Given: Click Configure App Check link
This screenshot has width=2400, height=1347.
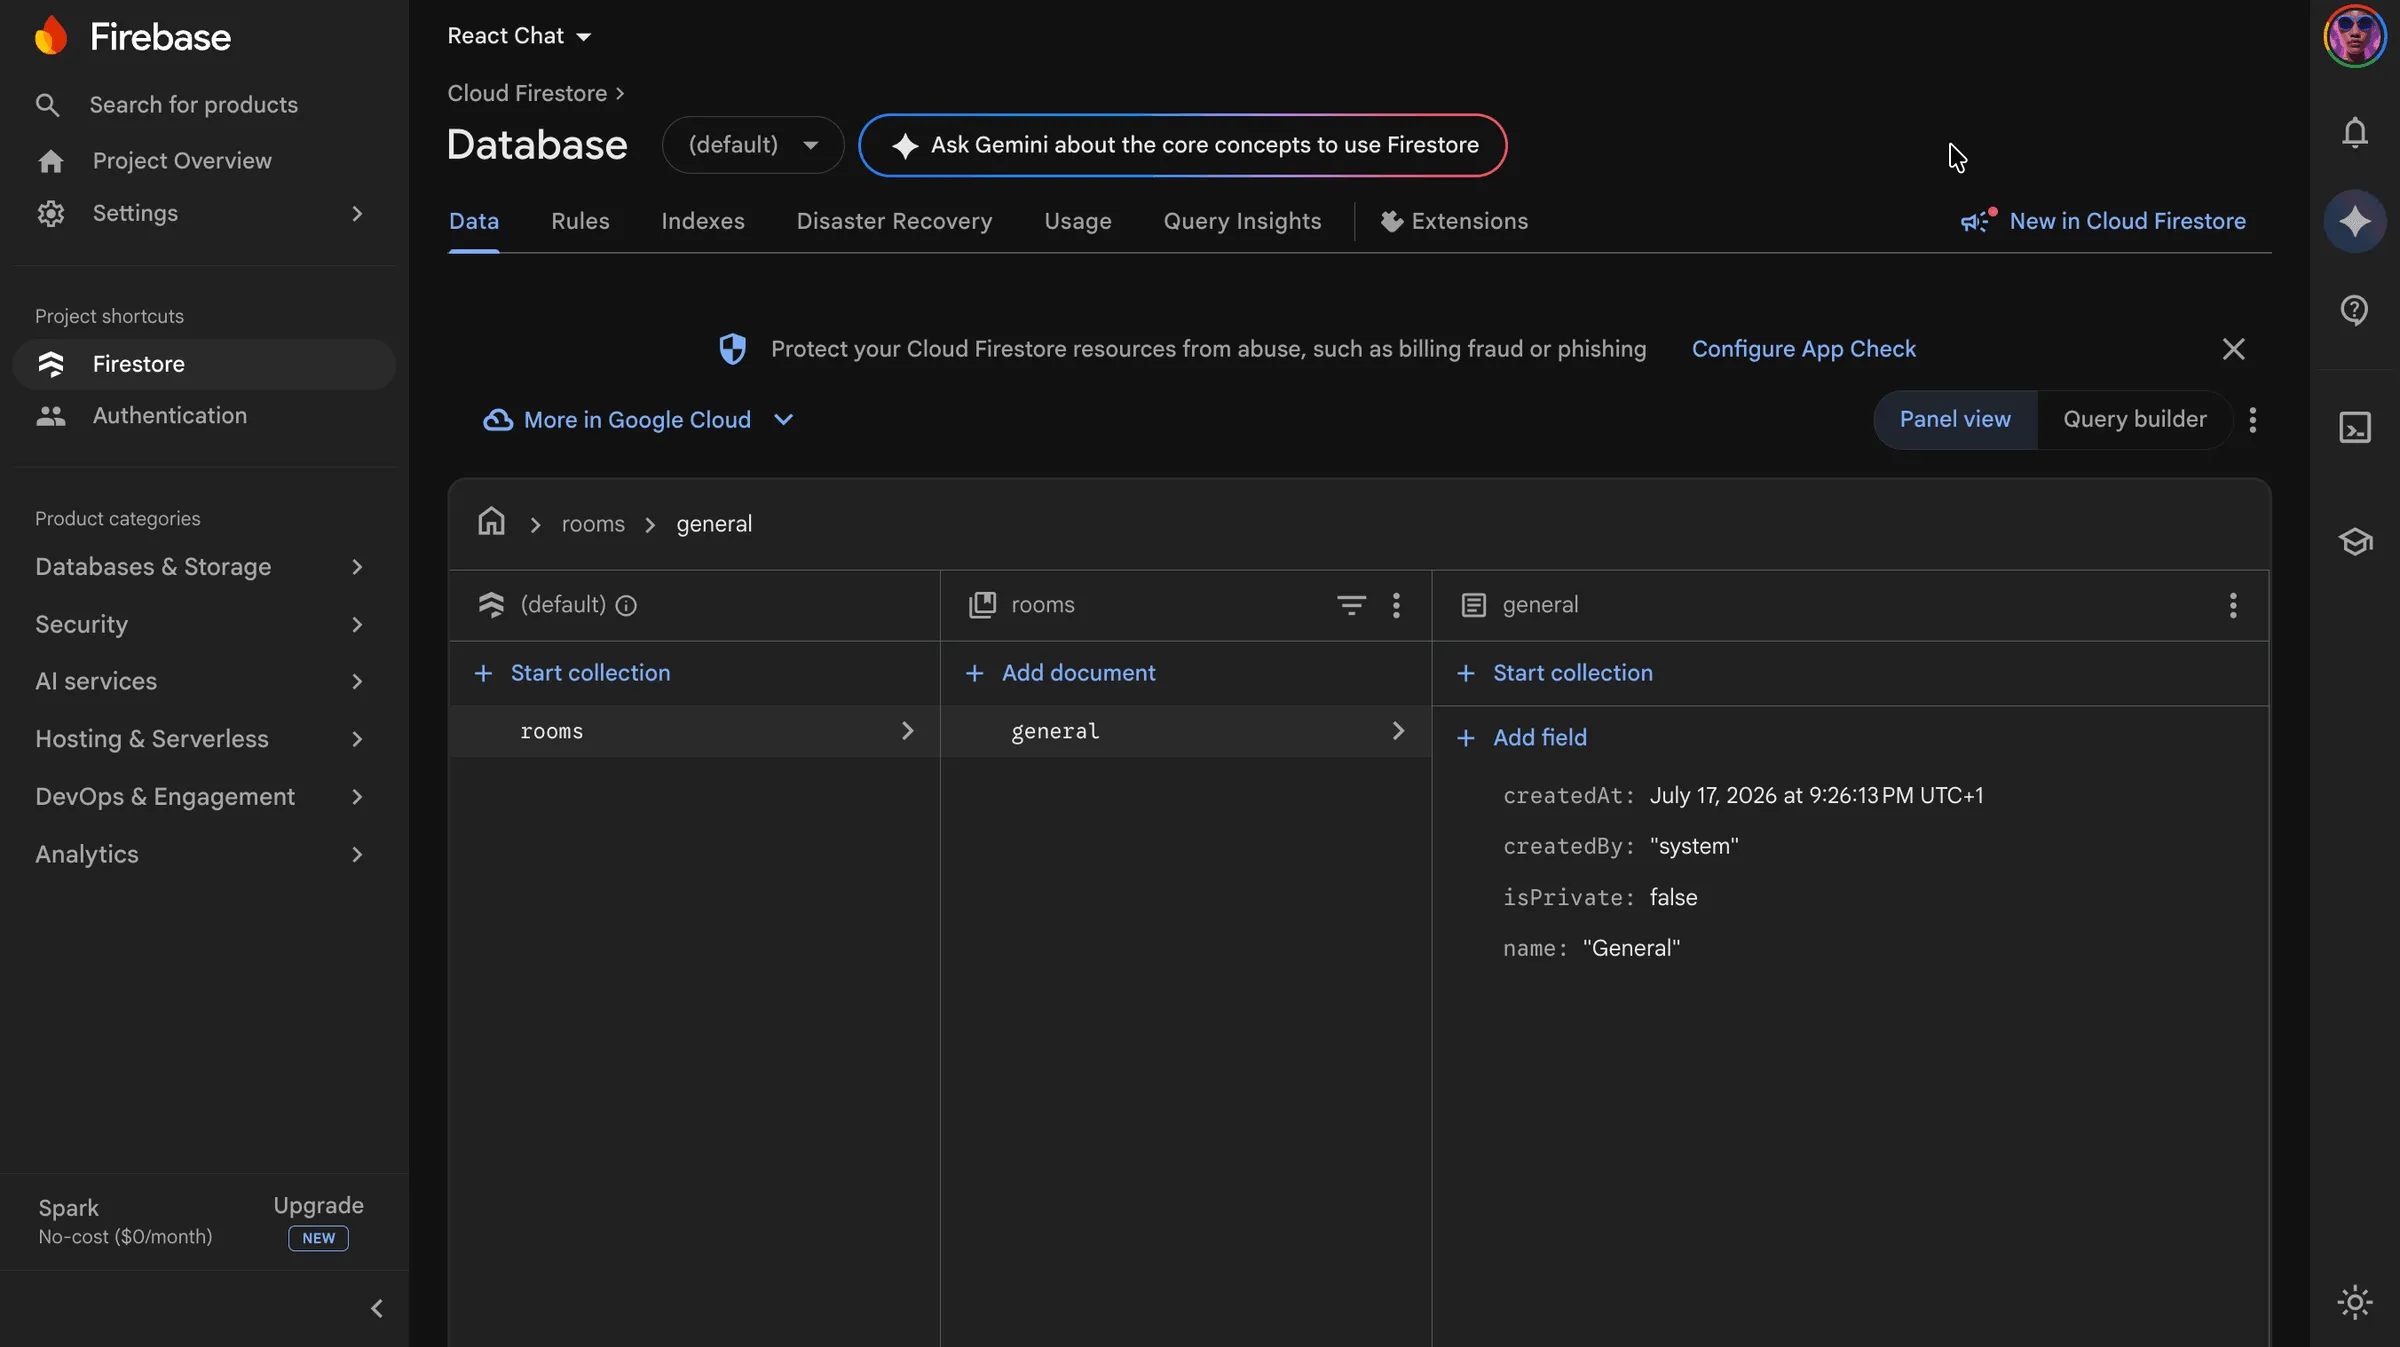Looking at the screenshot, I should (1803, 349).
